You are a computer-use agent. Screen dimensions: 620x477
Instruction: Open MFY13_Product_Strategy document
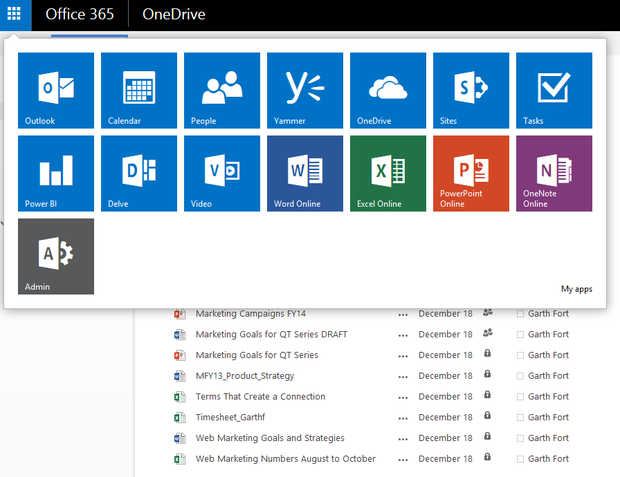[x=245, y=376]
